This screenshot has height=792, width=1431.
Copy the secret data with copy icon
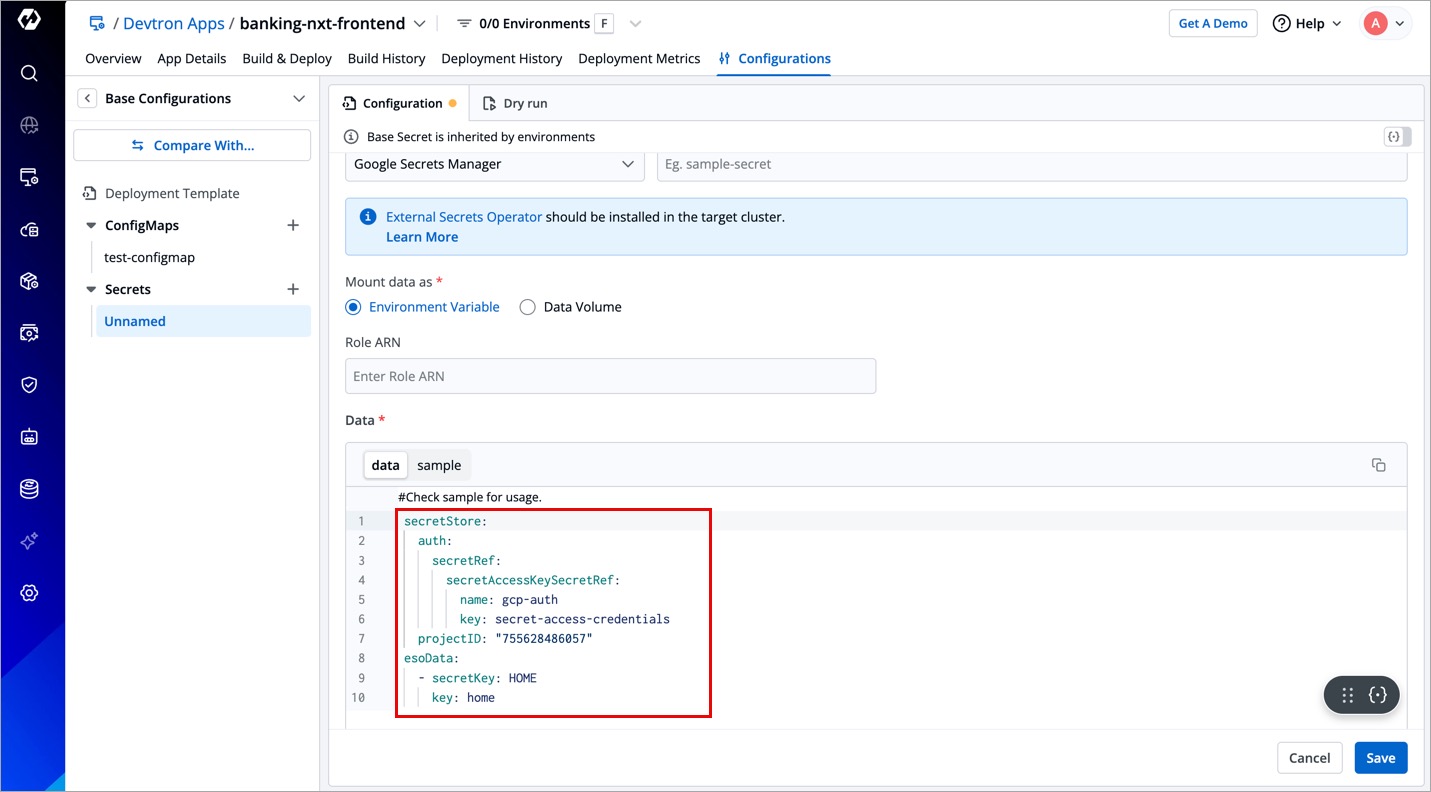(1378, 465)
